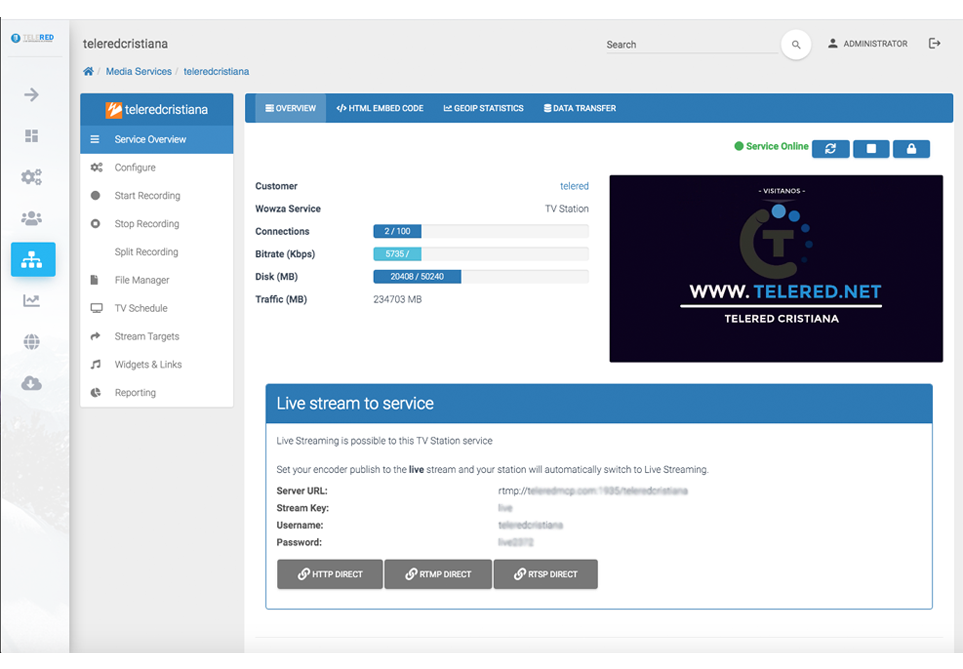The width and height of the screenshot is (963, 669).
Task: Click the Stream Key label
Action: click(x=302, y=508)
